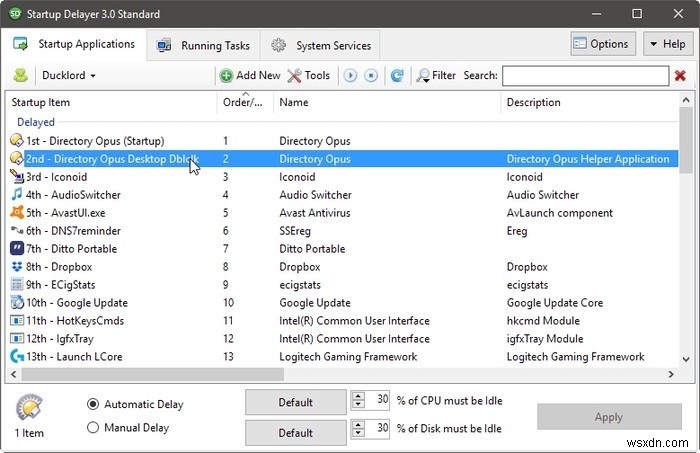Select the Automatic Delay radio button
The image size is (700, 453).
coord(92,404)
